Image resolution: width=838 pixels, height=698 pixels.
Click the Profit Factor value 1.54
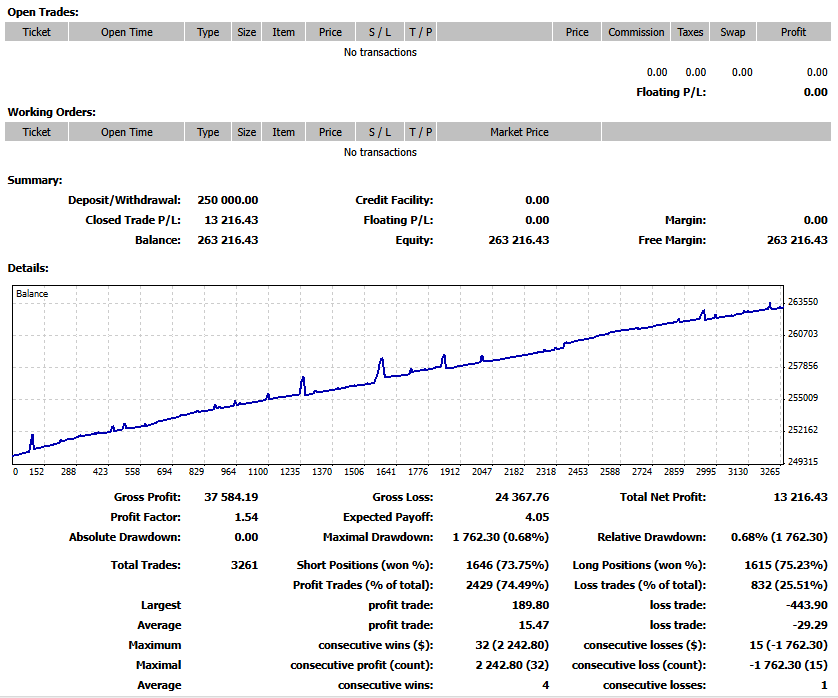(x=245, y=517)
